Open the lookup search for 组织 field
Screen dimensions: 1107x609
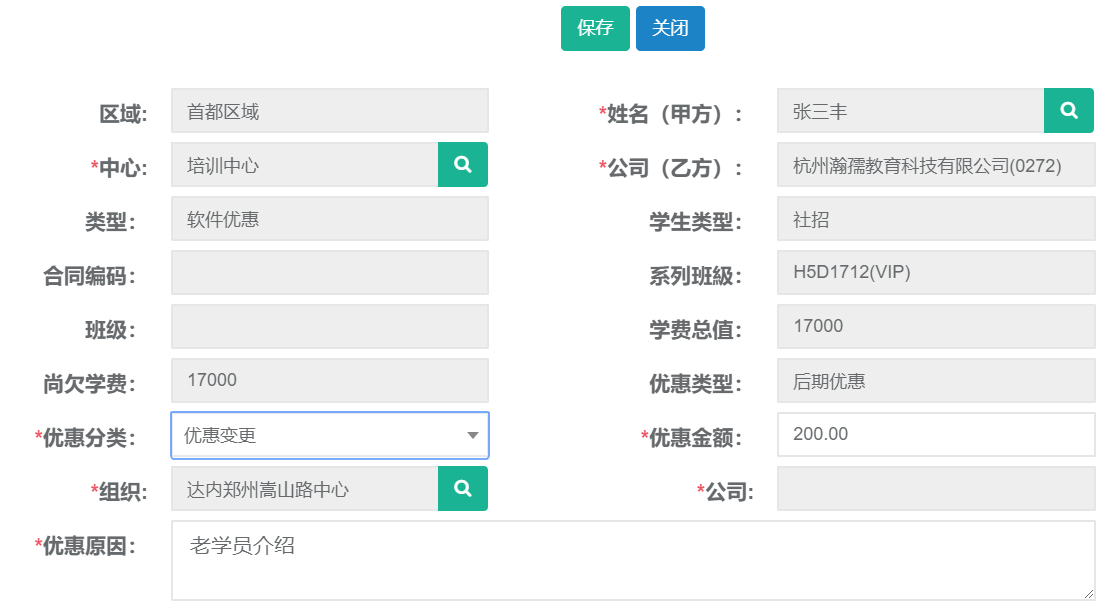[462, 489]
